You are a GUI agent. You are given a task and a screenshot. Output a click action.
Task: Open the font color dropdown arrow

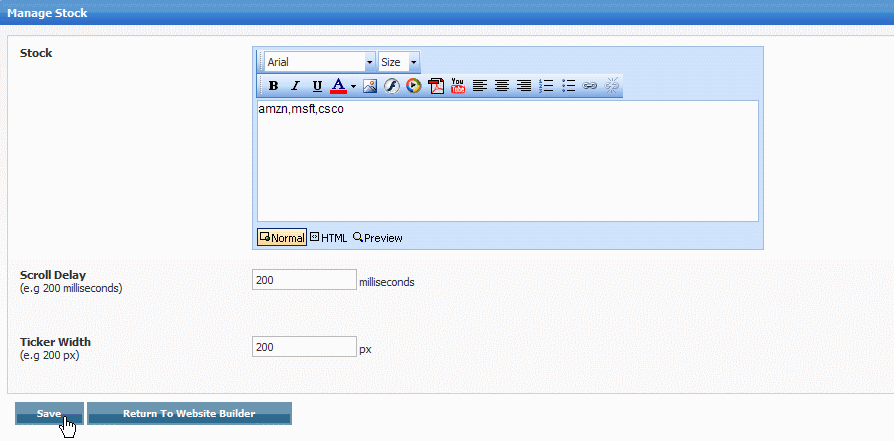(x=353, y=86)
